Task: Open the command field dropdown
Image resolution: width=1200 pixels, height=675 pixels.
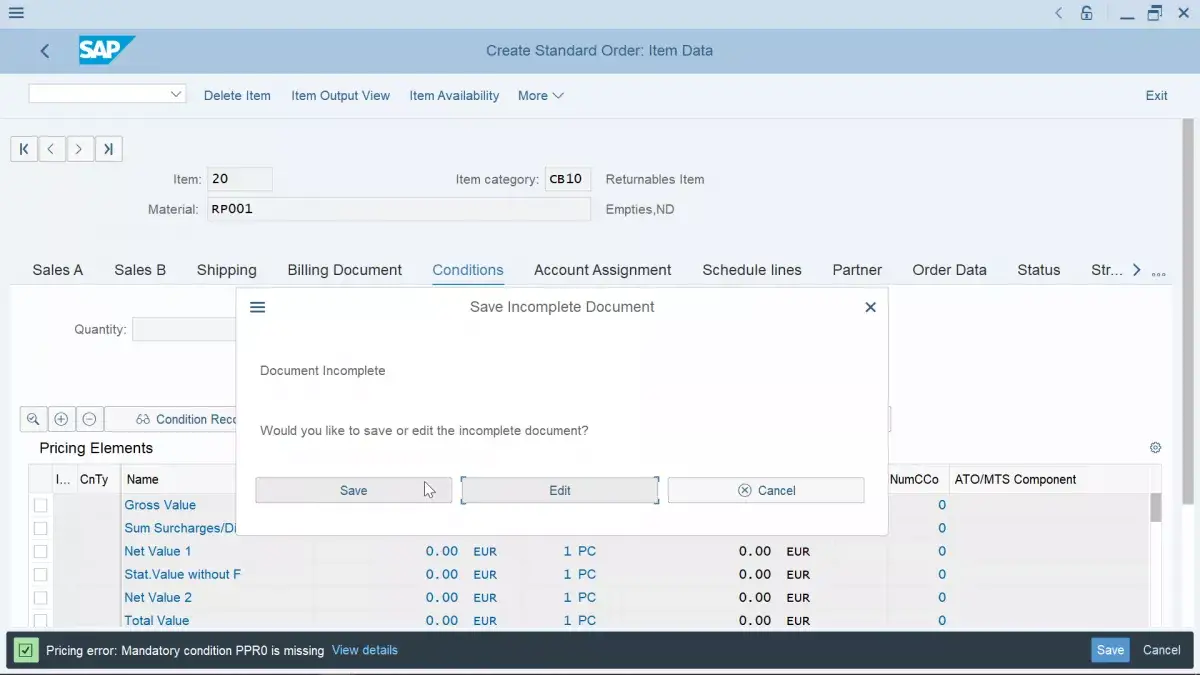Action: tap(176, 94)
